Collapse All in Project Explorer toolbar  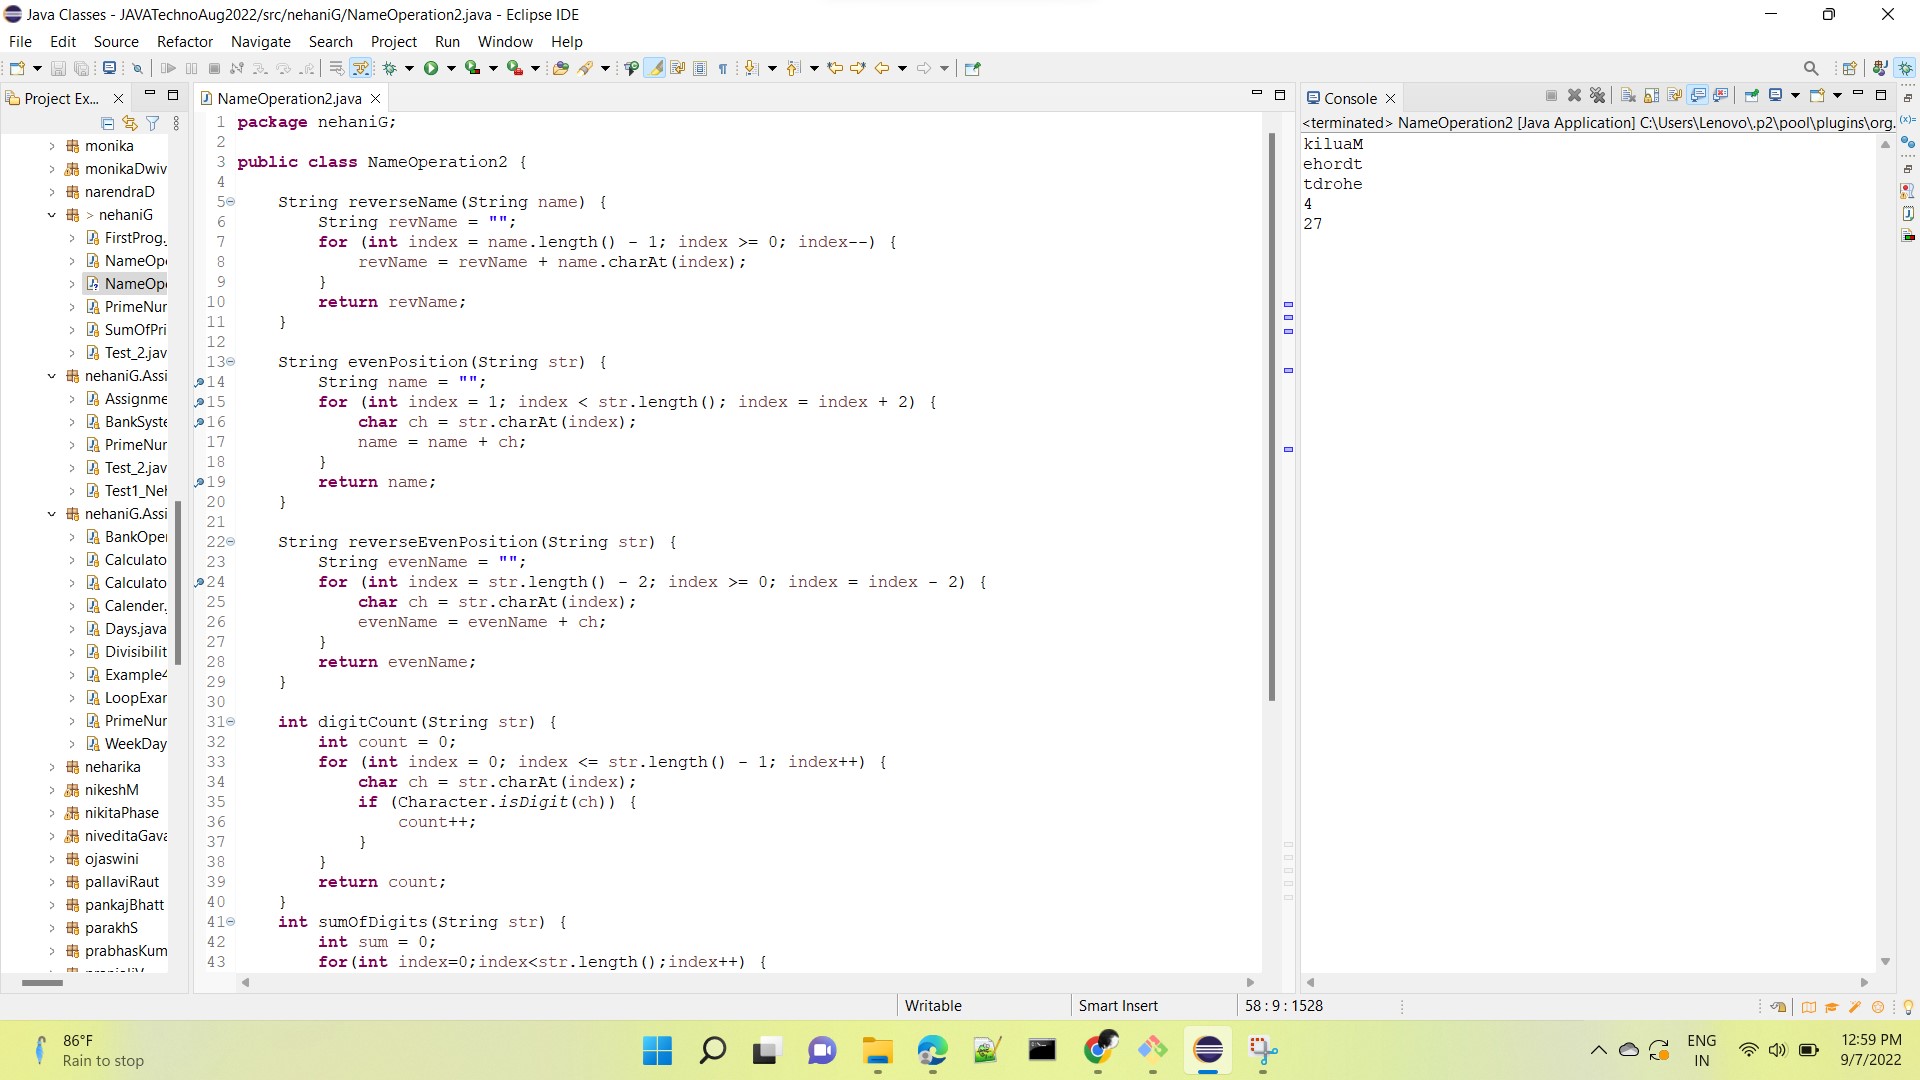(106, 123)
